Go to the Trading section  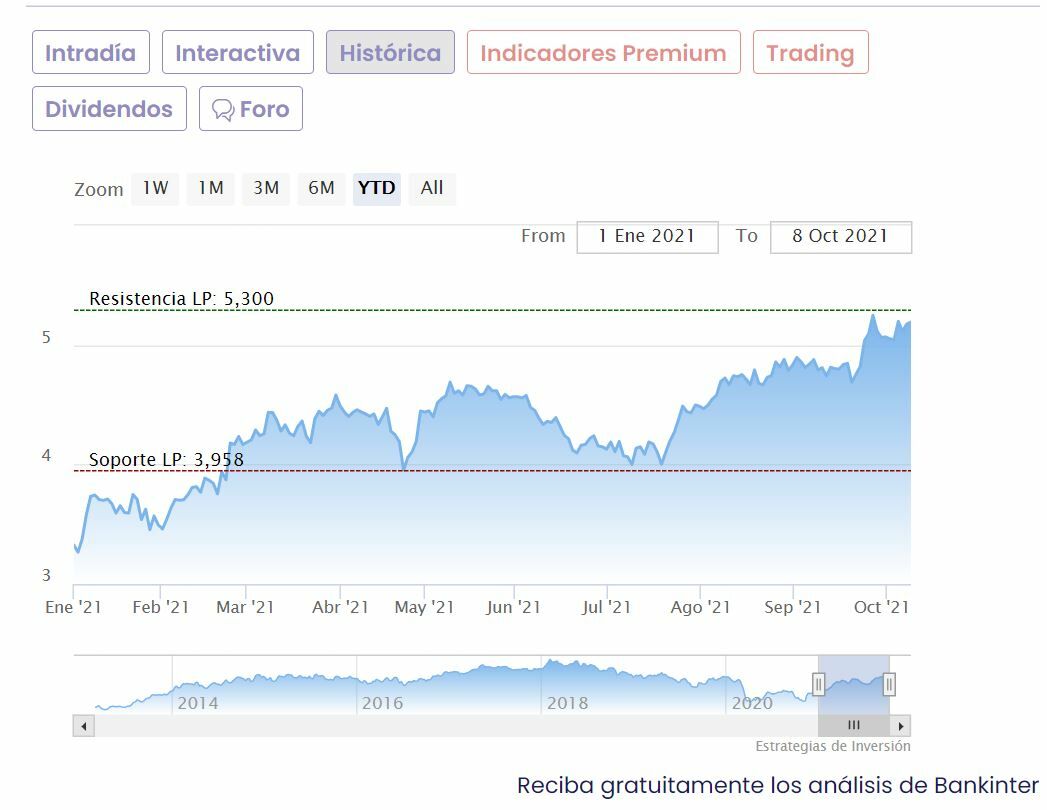tap(810, 53)
